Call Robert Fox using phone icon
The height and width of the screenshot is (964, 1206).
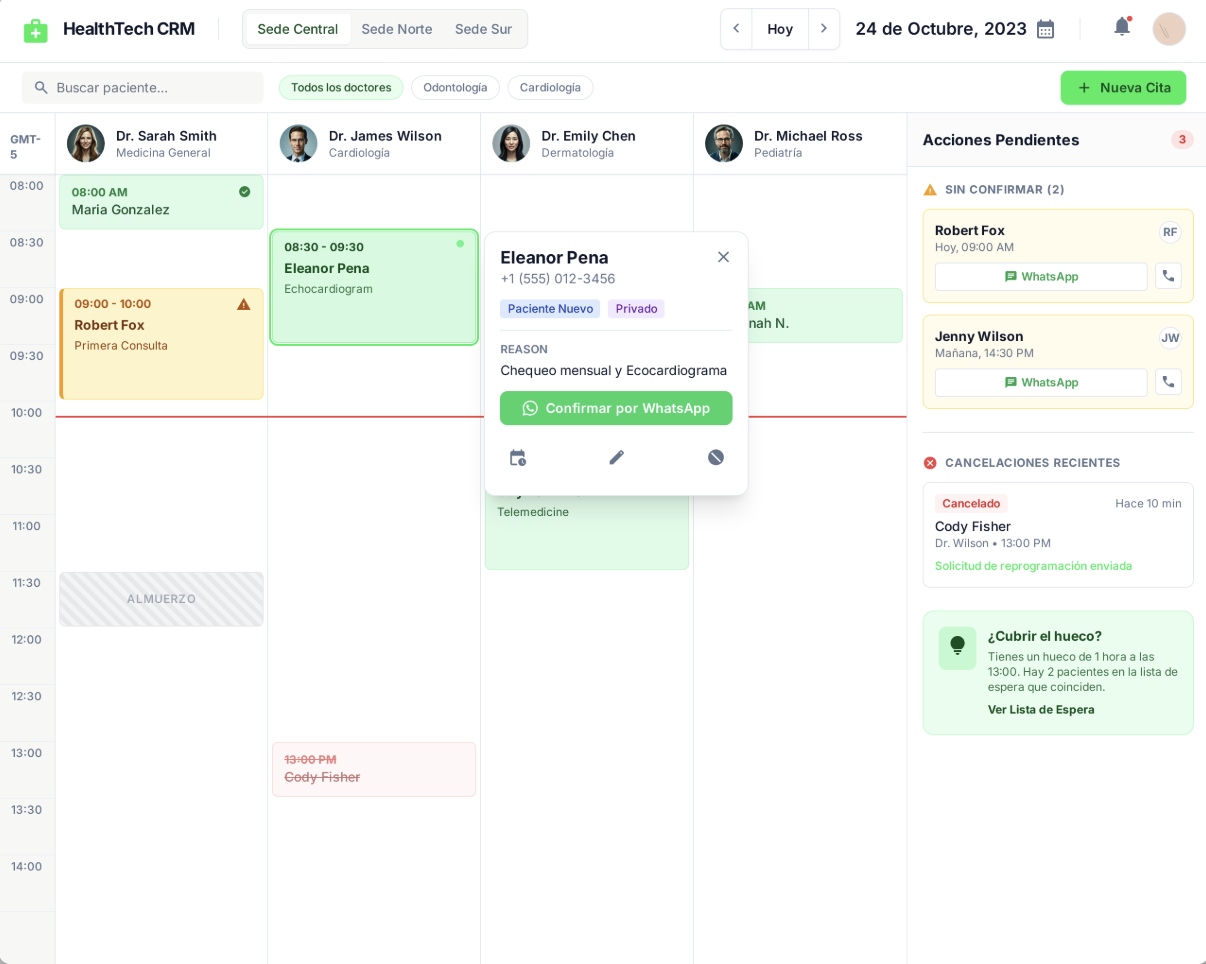(1168, 276)
